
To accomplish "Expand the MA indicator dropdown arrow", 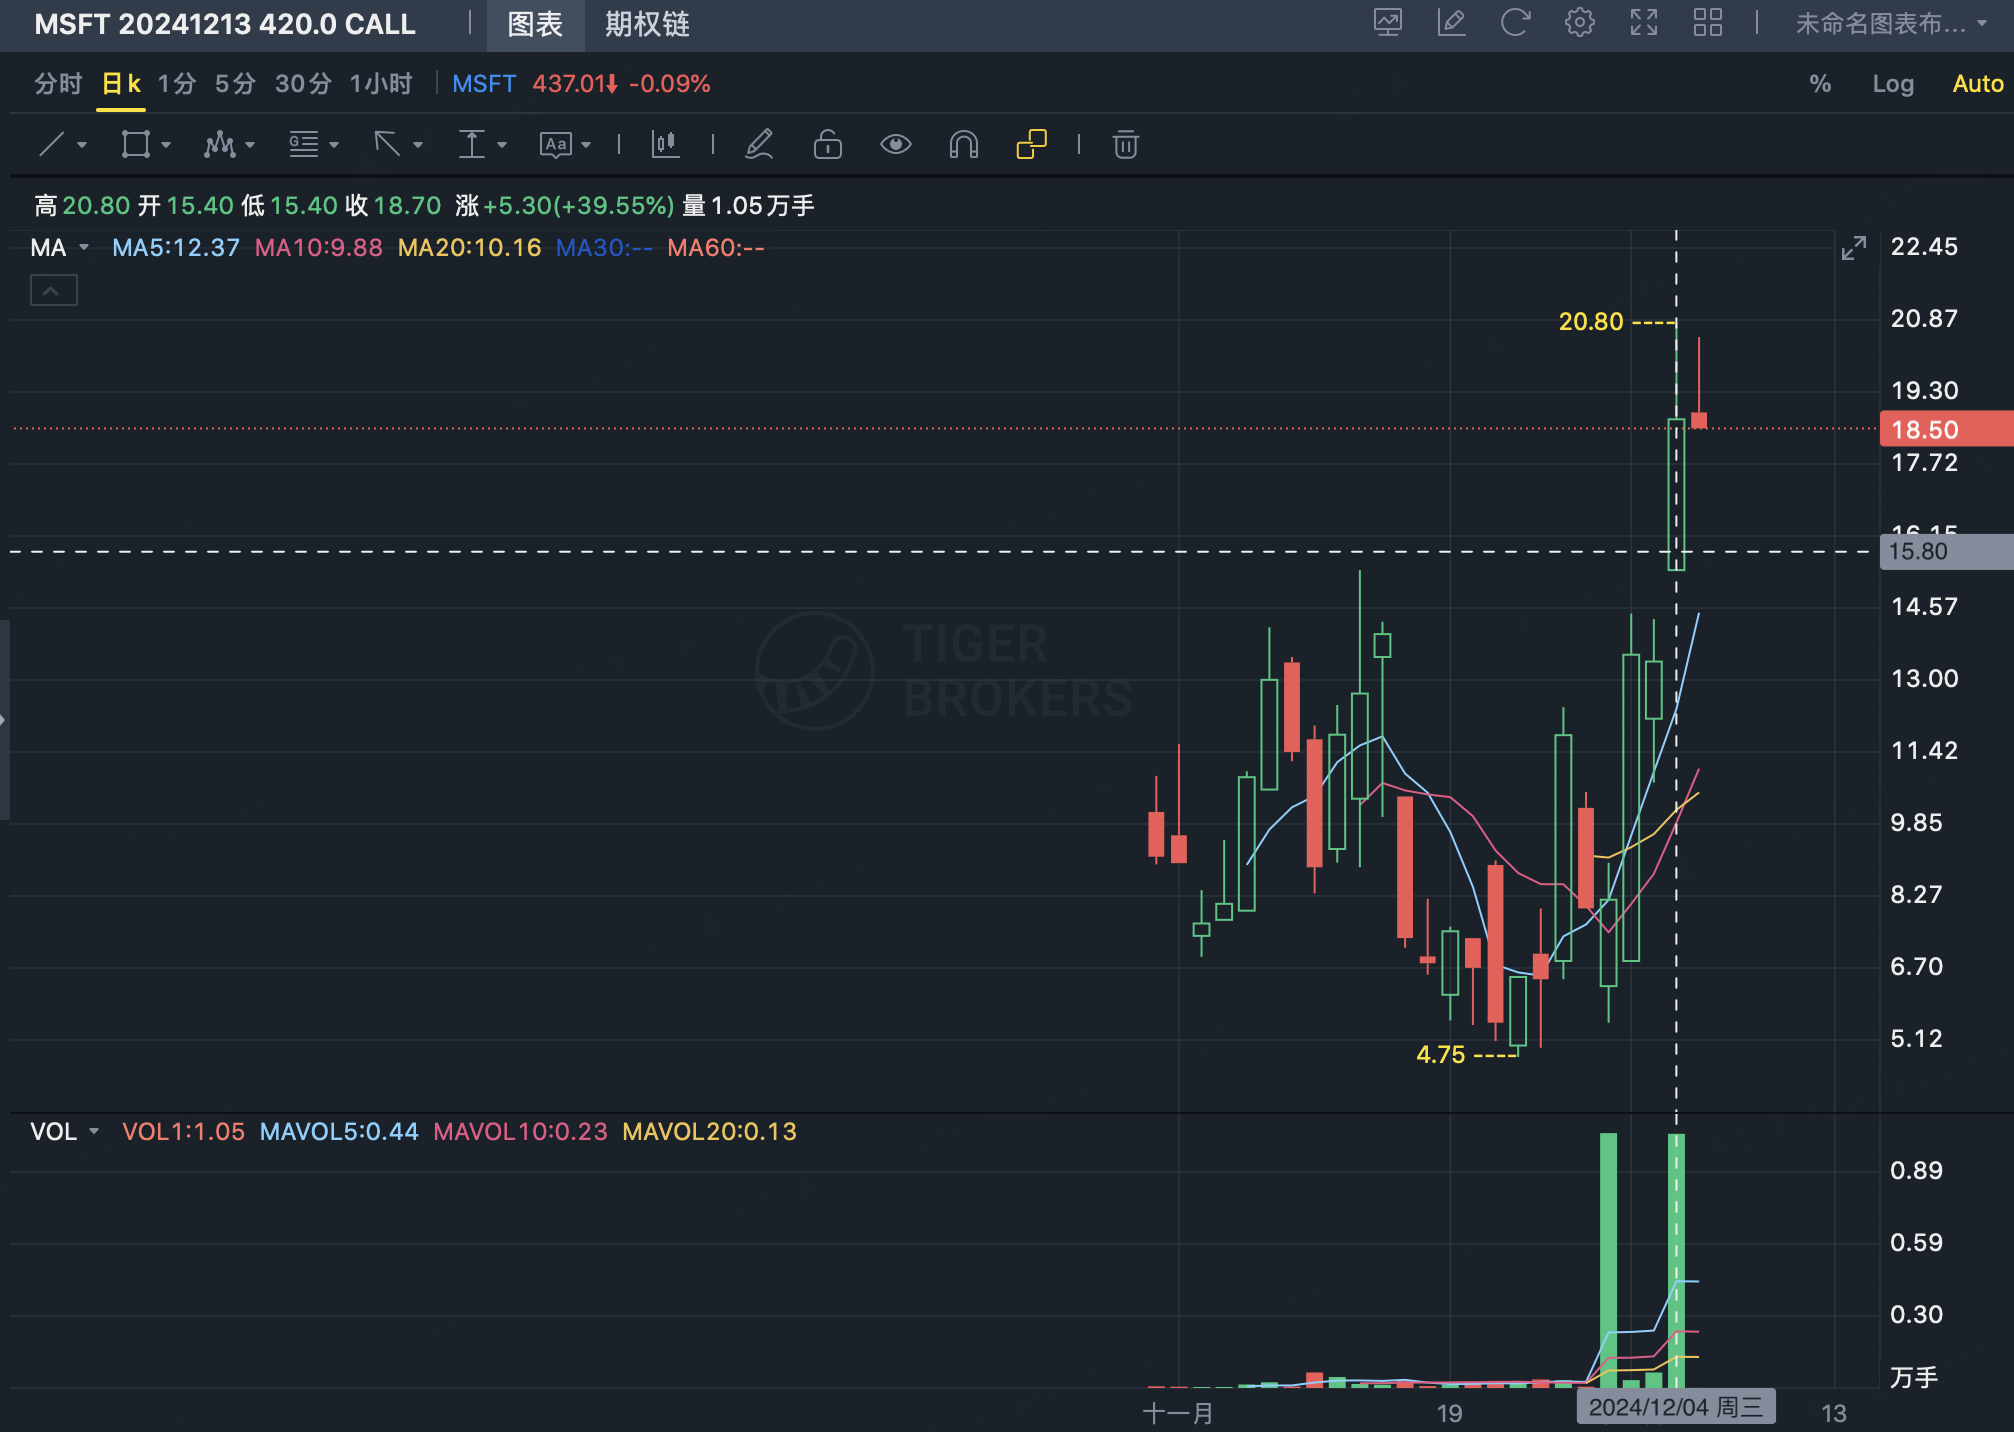I will pyautogui.click(x=84, y=247).
